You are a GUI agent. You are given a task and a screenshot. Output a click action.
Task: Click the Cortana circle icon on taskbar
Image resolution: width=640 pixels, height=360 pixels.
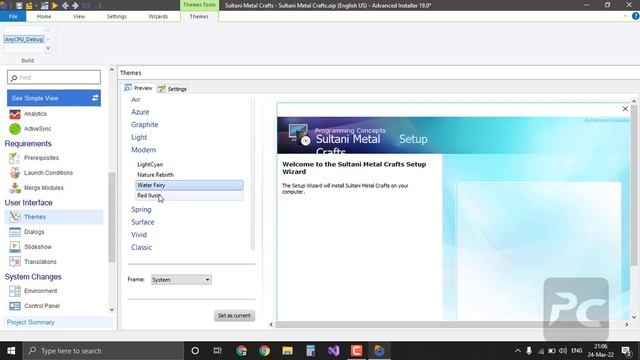[x=195, y=351]
